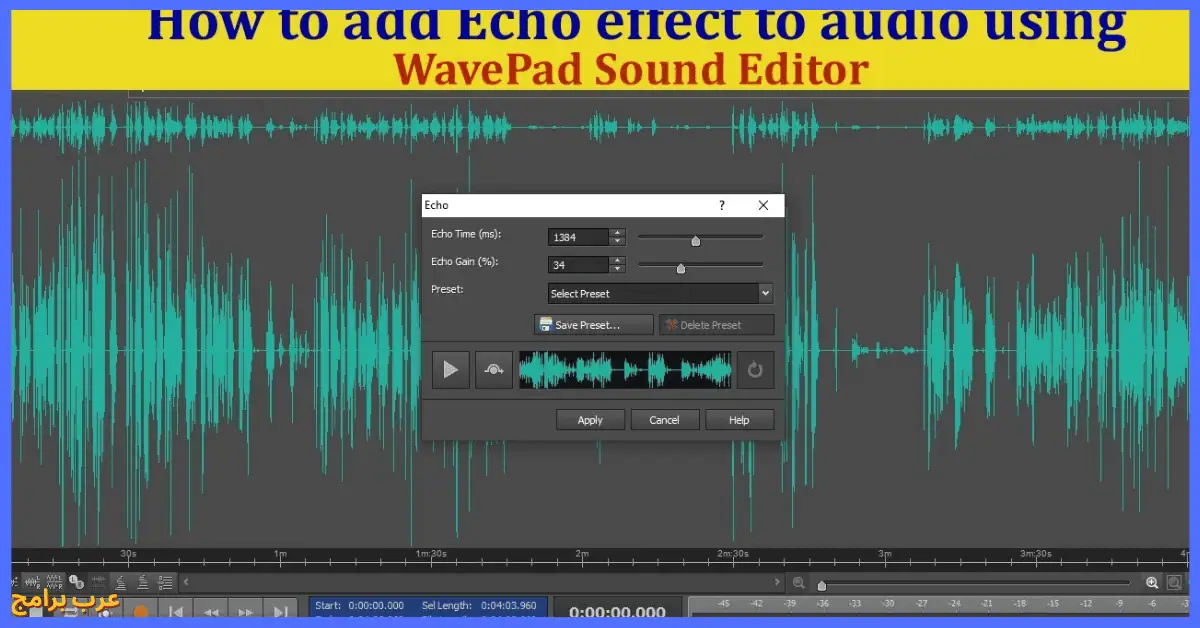The image size is (1200, 628).
Task: Click the Fast Forward button
Action: 245,611
